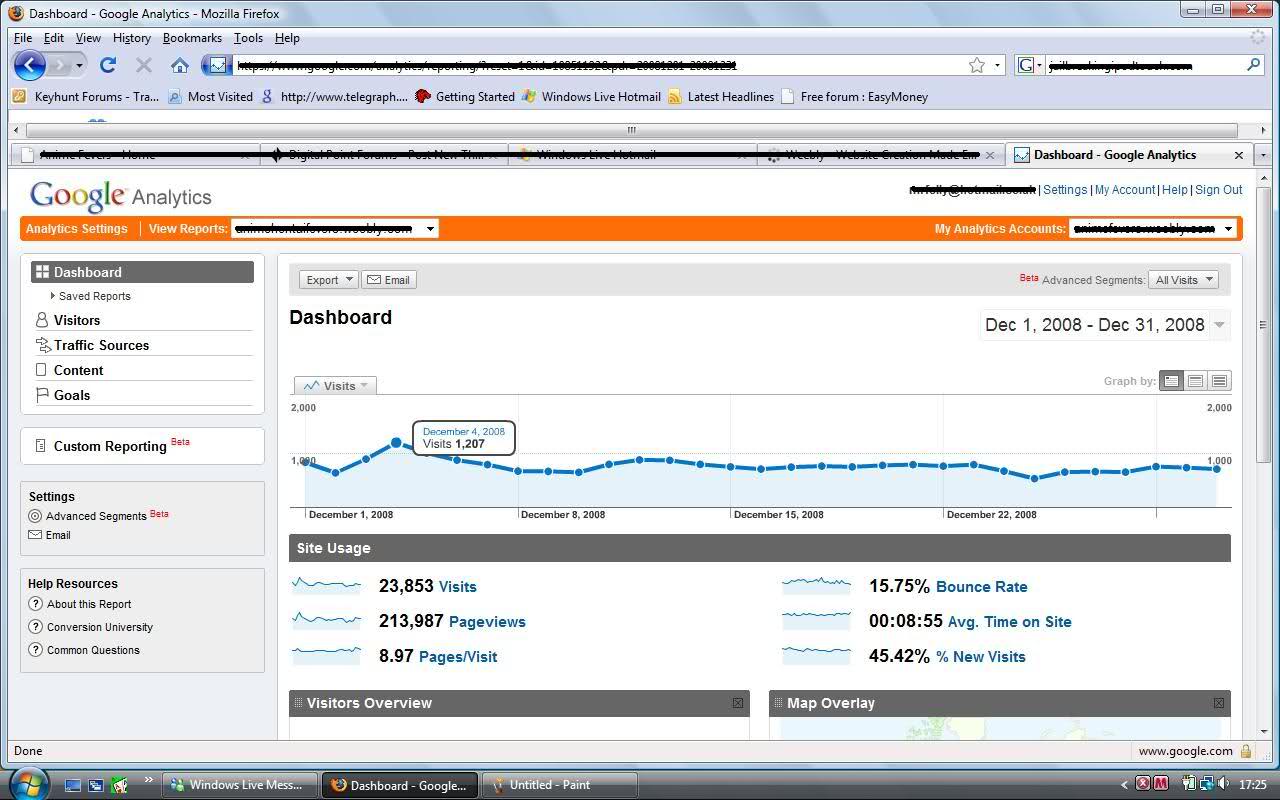Select Traffic Sources in sidebar
This screenshot has width=1280, height=800.
pyautogui.click(x=101, y=346)
